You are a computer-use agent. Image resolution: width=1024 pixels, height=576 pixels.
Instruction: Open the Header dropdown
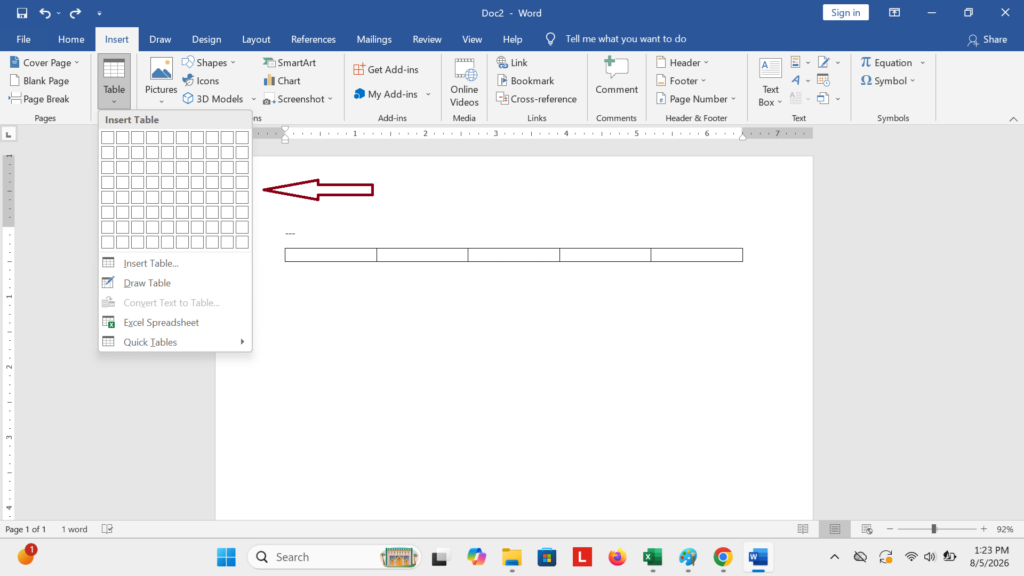[682, 63]
